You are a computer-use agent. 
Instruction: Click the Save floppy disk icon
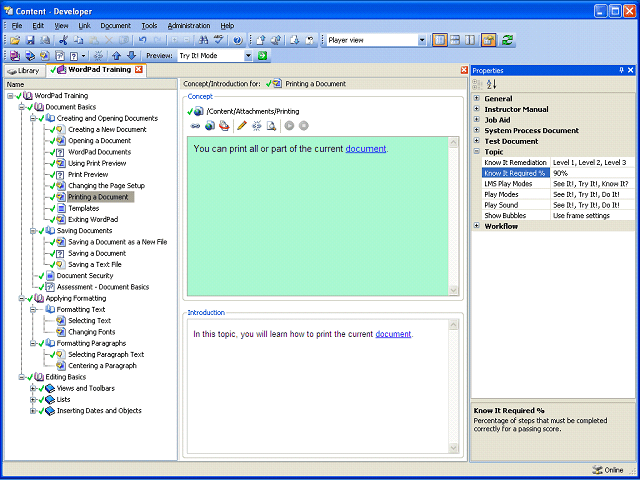(x=31, y=40)
